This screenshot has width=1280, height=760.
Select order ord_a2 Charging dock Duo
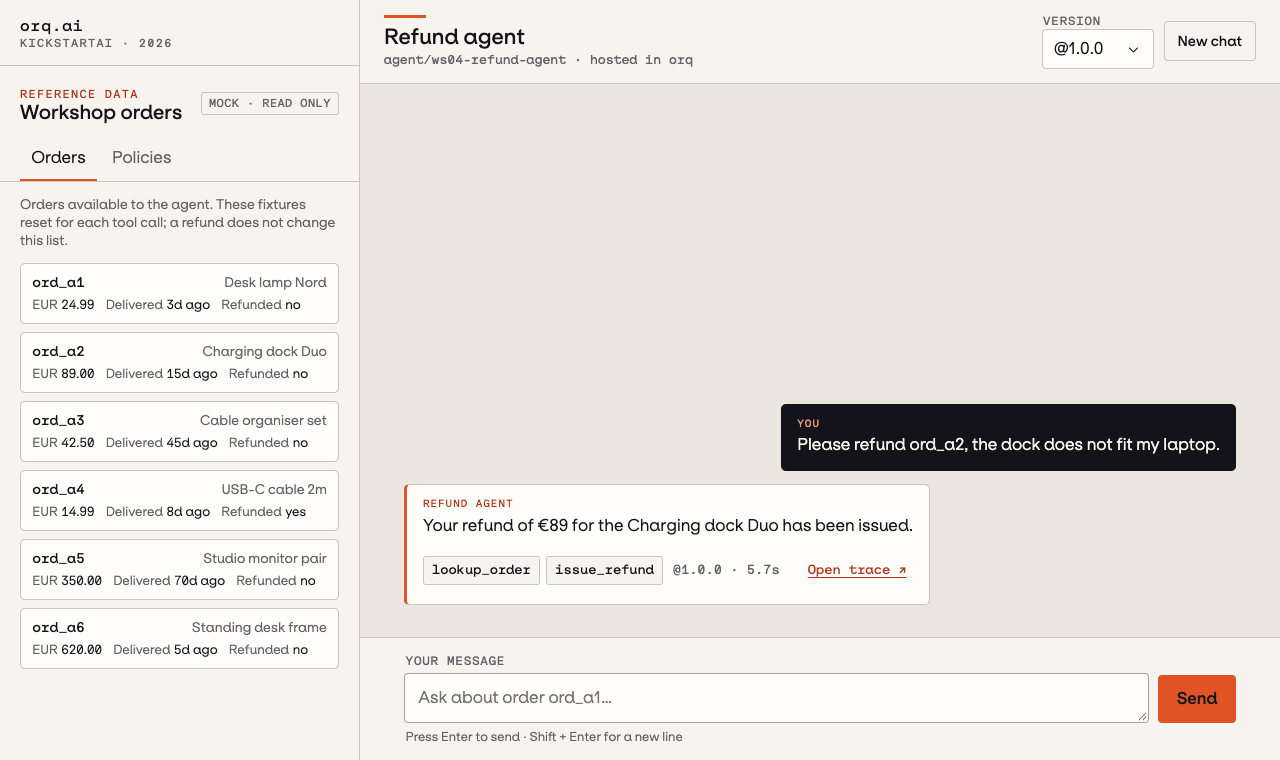179,362
